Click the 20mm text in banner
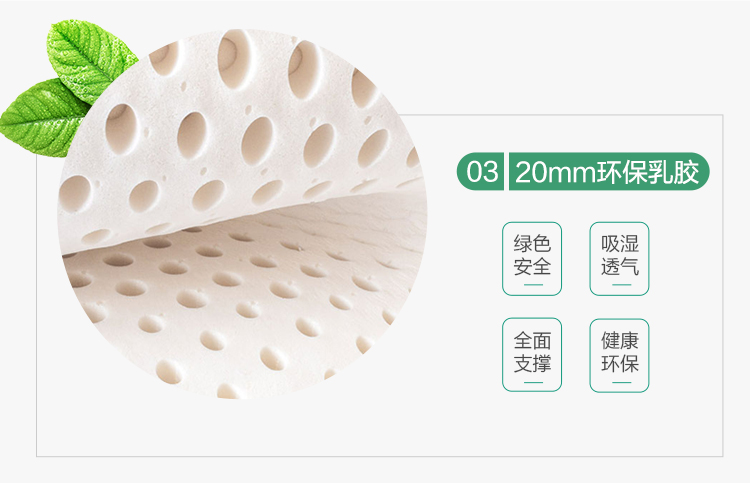The height and width of the screenshot is (483, 750). tap(556, 172)
